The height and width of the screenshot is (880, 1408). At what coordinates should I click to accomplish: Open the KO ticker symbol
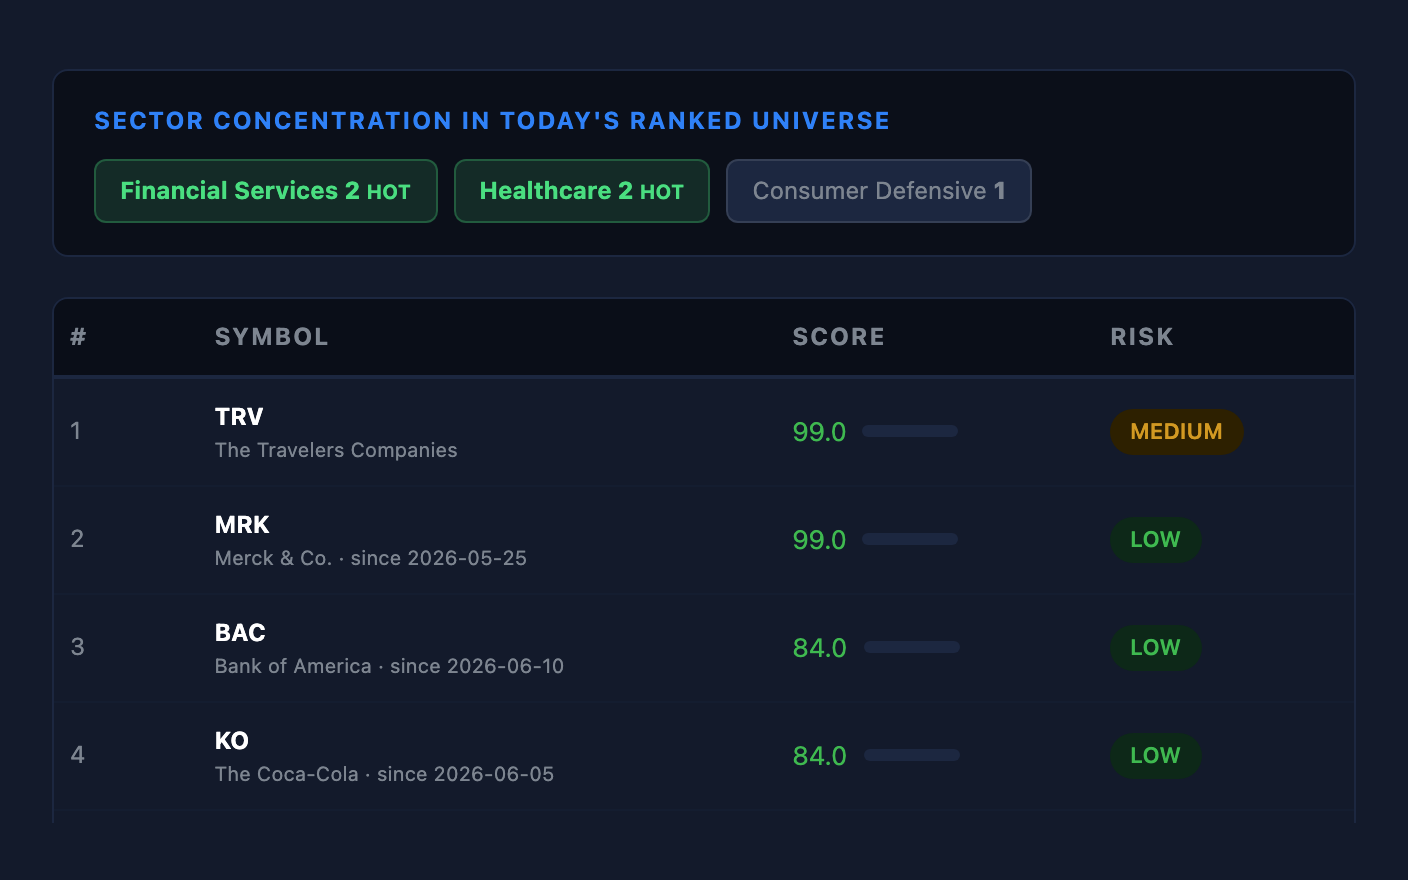232,741
